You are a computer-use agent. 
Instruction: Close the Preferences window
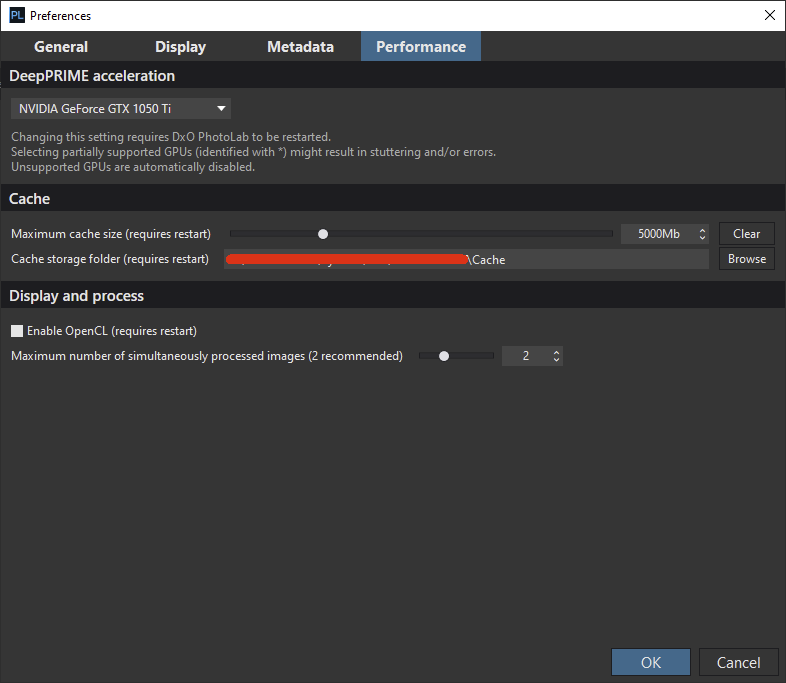coord(770,16)
